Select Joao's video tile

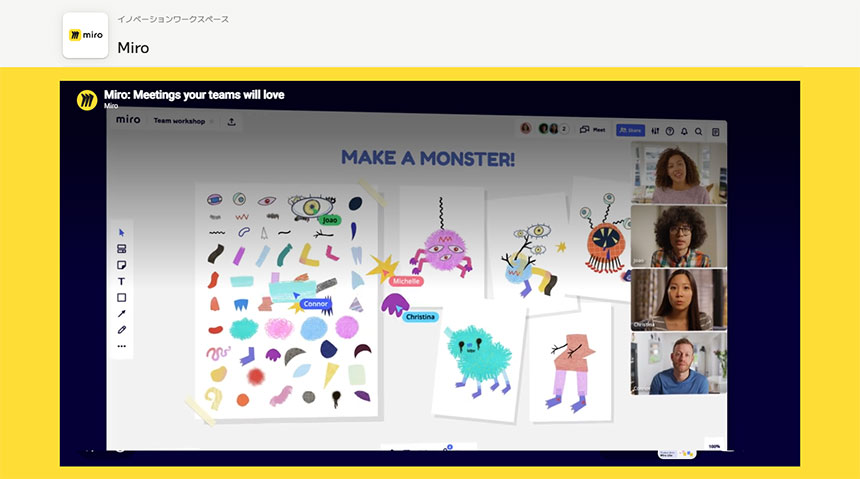point(678,236)
